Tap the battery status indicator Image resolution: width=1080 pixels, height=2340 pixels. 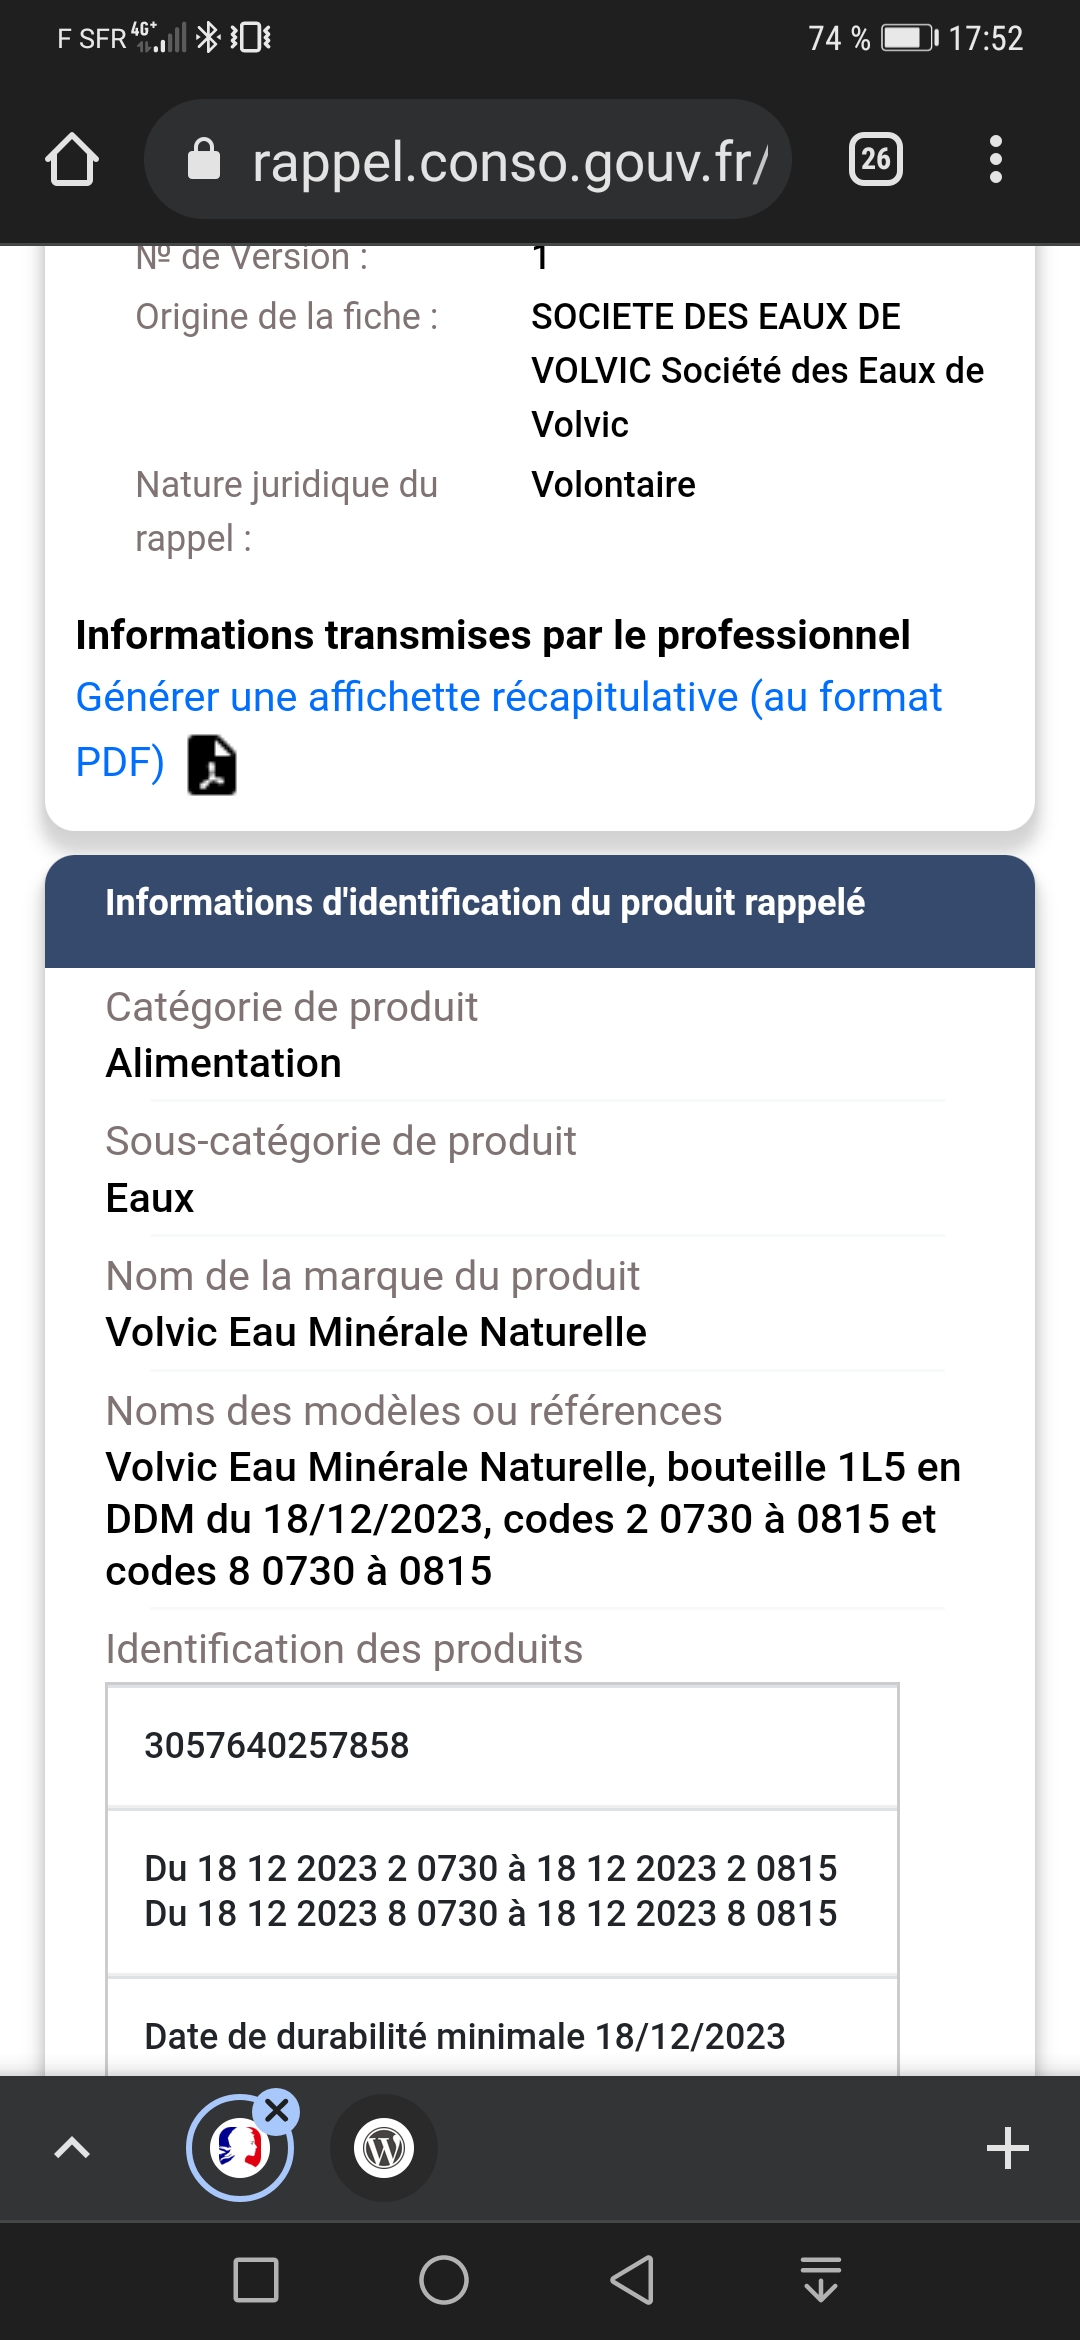[910, 38]
